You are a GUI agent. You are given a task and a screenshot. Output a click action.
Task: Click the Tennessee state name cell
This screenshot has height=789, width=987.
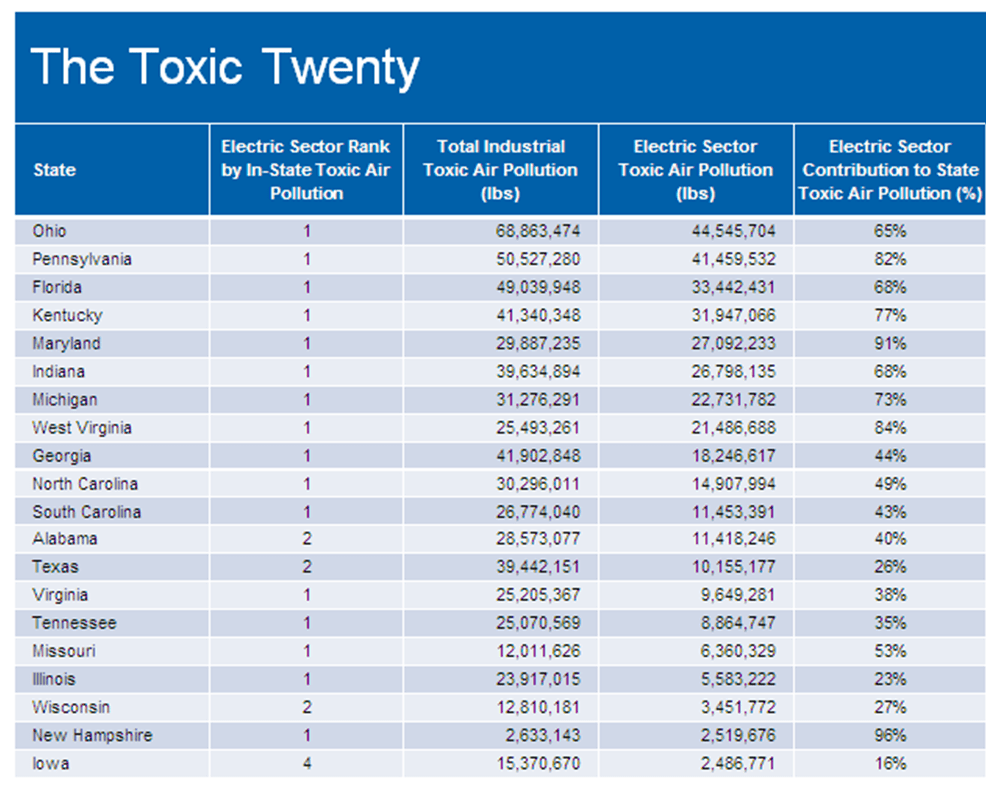tap(60, 623)
